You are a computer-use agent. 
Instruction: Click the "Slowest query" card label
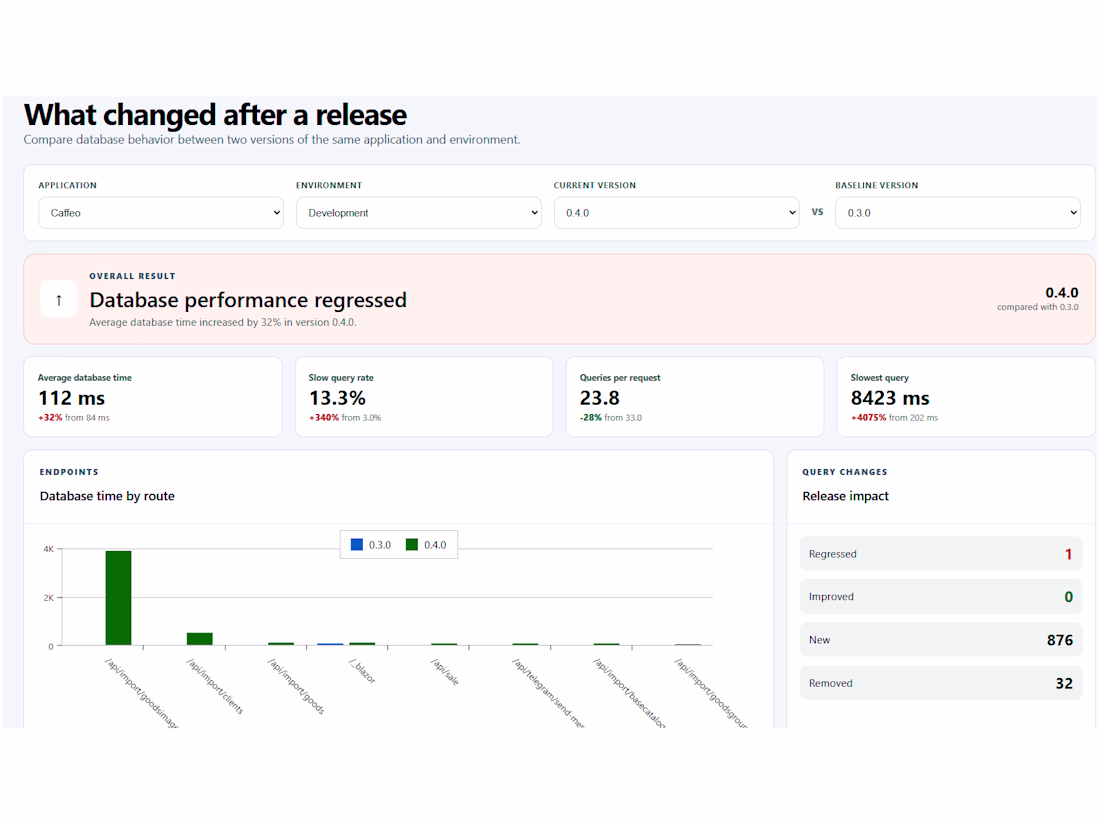click(880, 377)
